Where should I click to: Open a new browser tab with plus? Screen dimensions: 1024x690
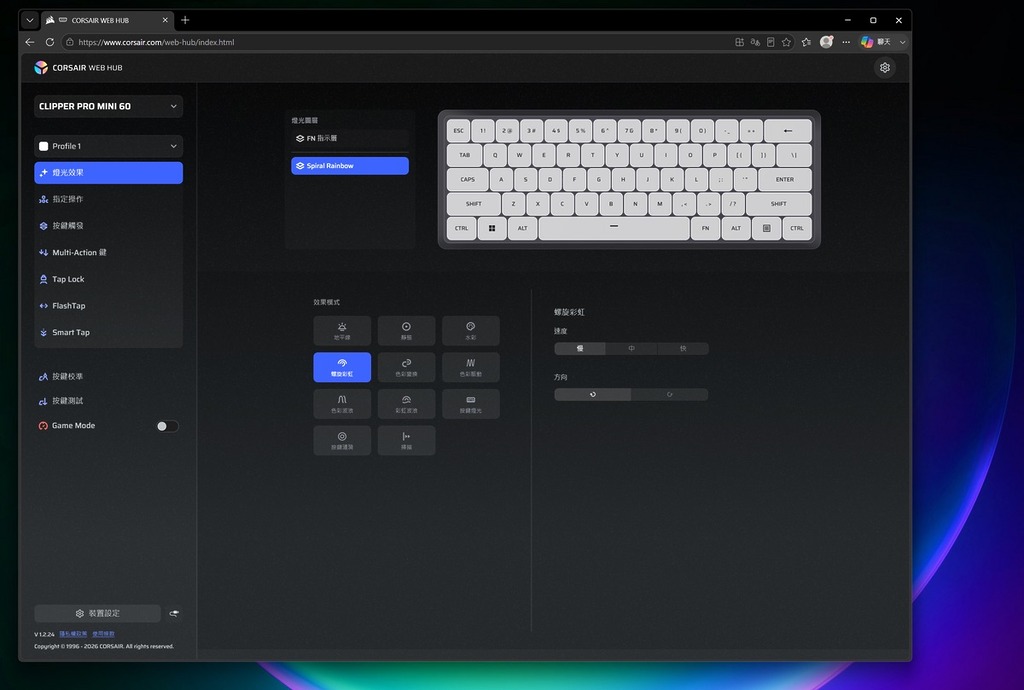(x=185, y=20)
